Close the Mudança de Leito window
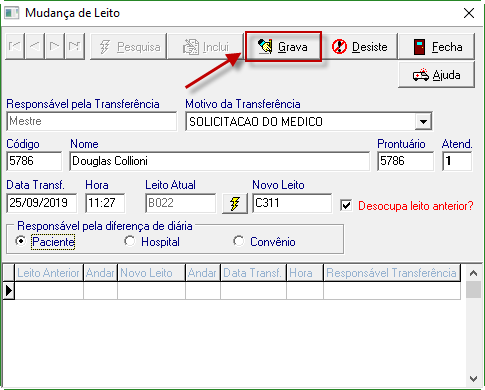 [x=469, y=13]
